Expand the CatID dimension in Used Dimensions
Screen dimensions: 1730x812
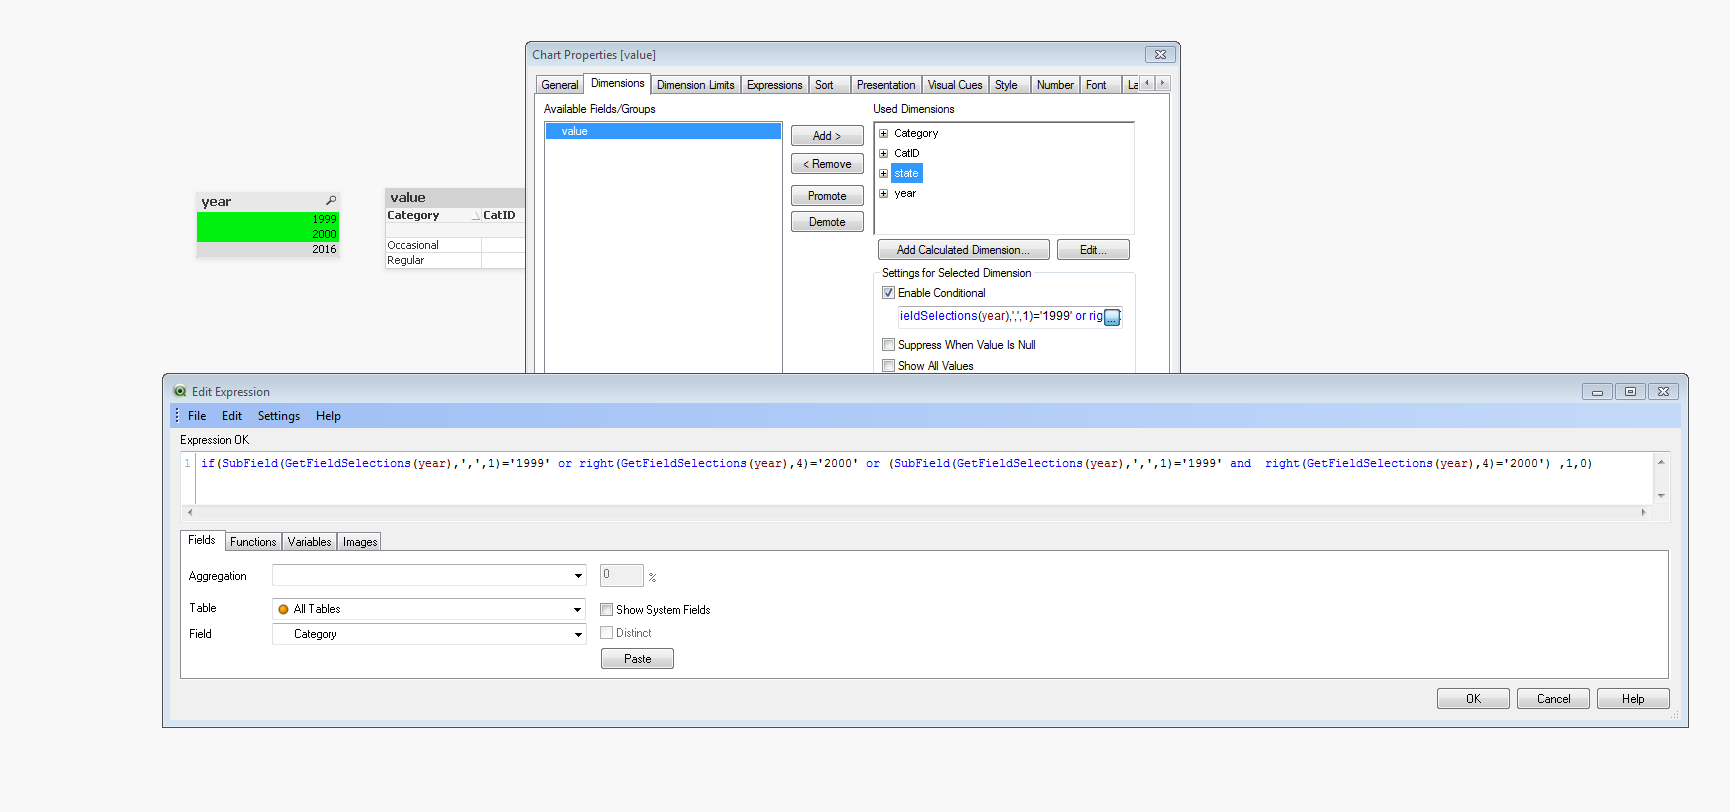883,153
